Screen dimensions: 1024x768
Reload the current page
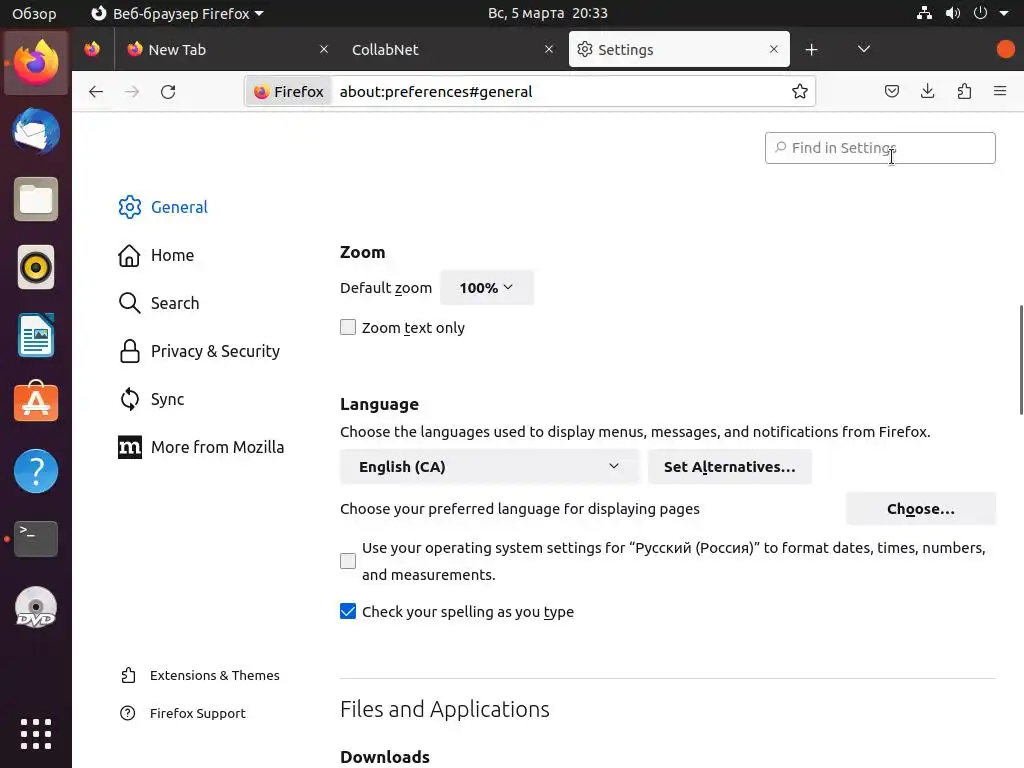[x=168, y=91]
